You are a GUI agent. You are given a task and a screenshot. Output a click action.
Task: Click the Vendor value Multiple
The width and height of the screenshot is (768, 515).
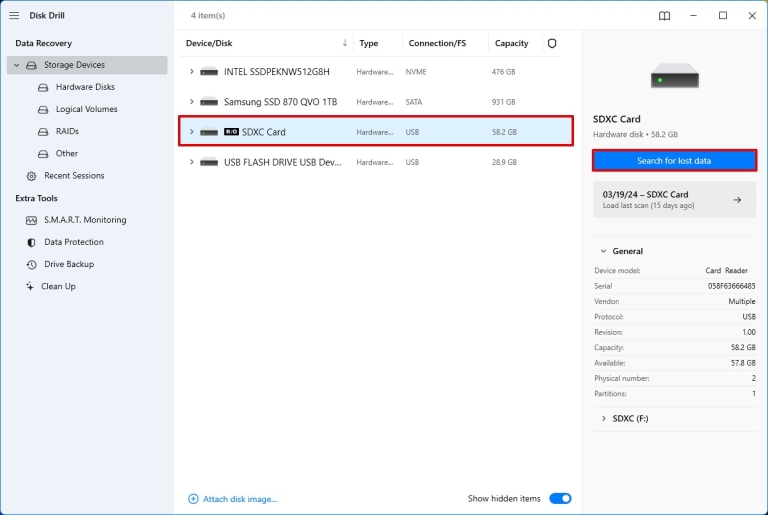[x=742, y=301]
